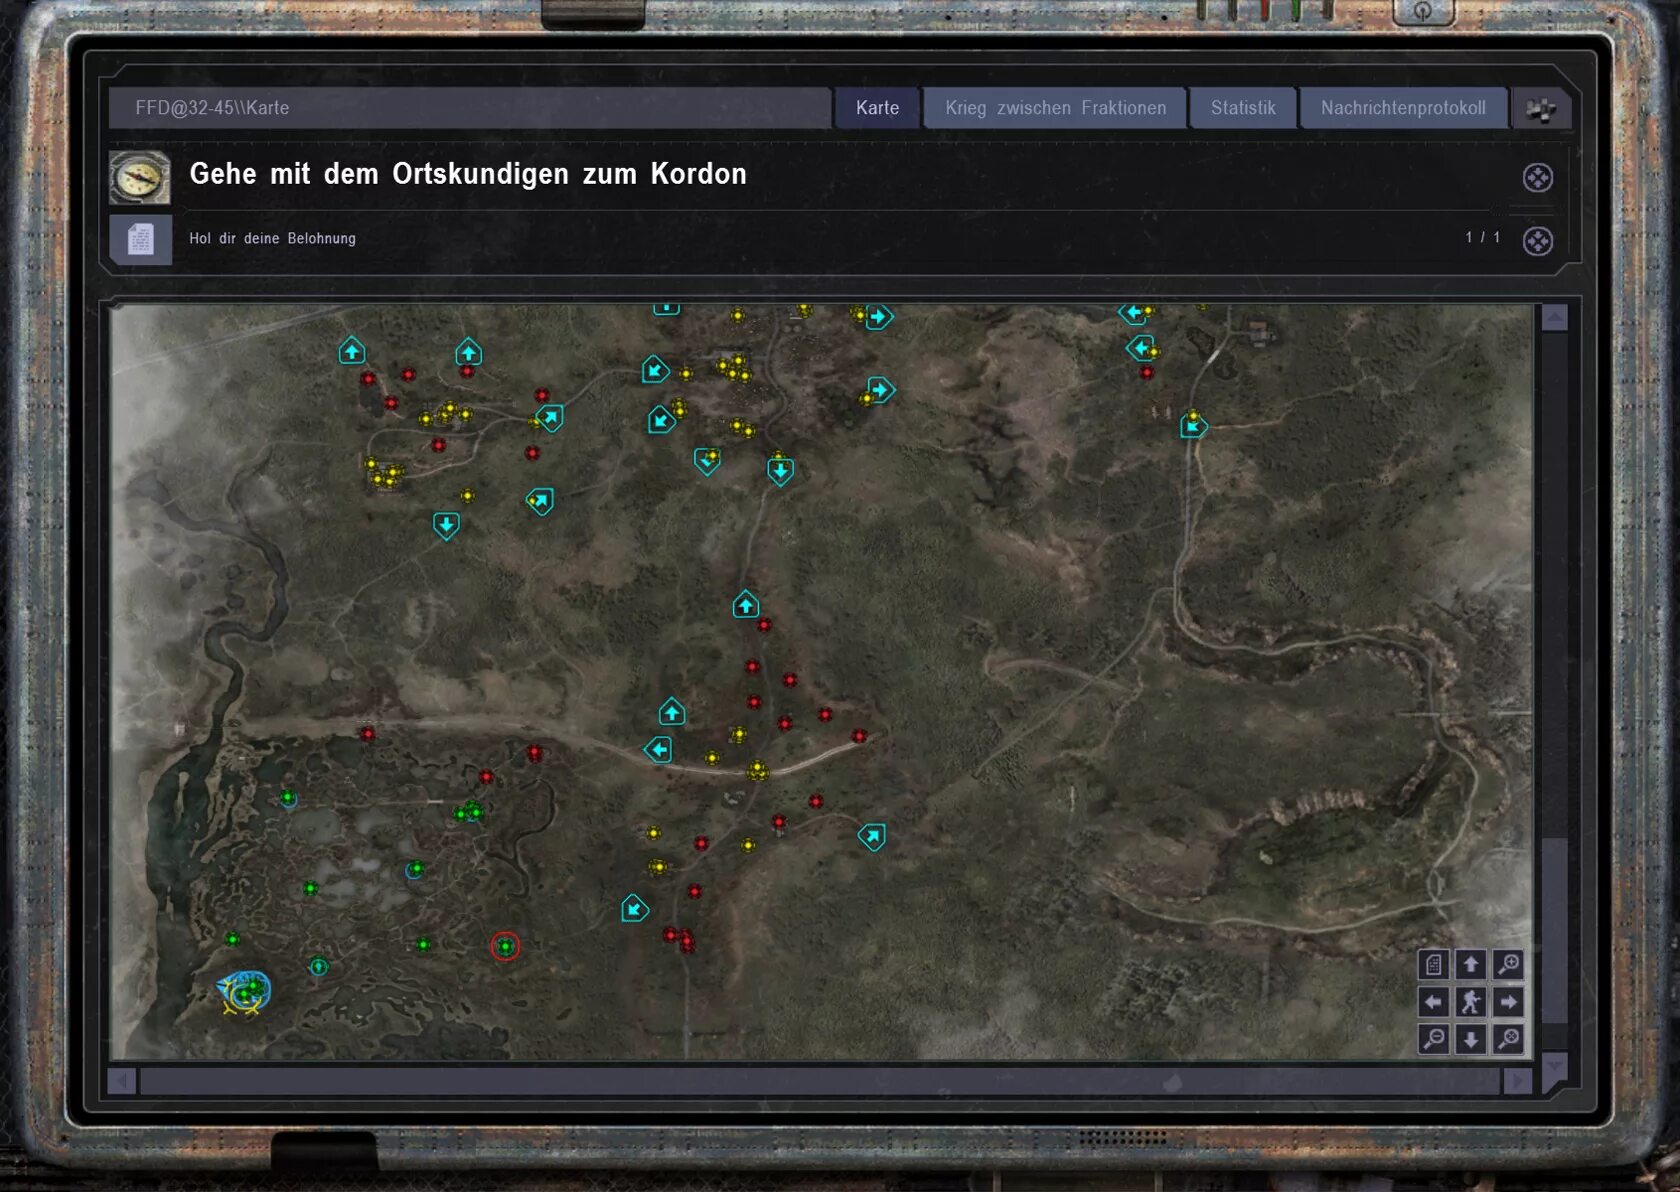The width and height of the screenshot is (1680, 1192).
Task: Pan map up with the up arrow button
Action: (1470, 965)
